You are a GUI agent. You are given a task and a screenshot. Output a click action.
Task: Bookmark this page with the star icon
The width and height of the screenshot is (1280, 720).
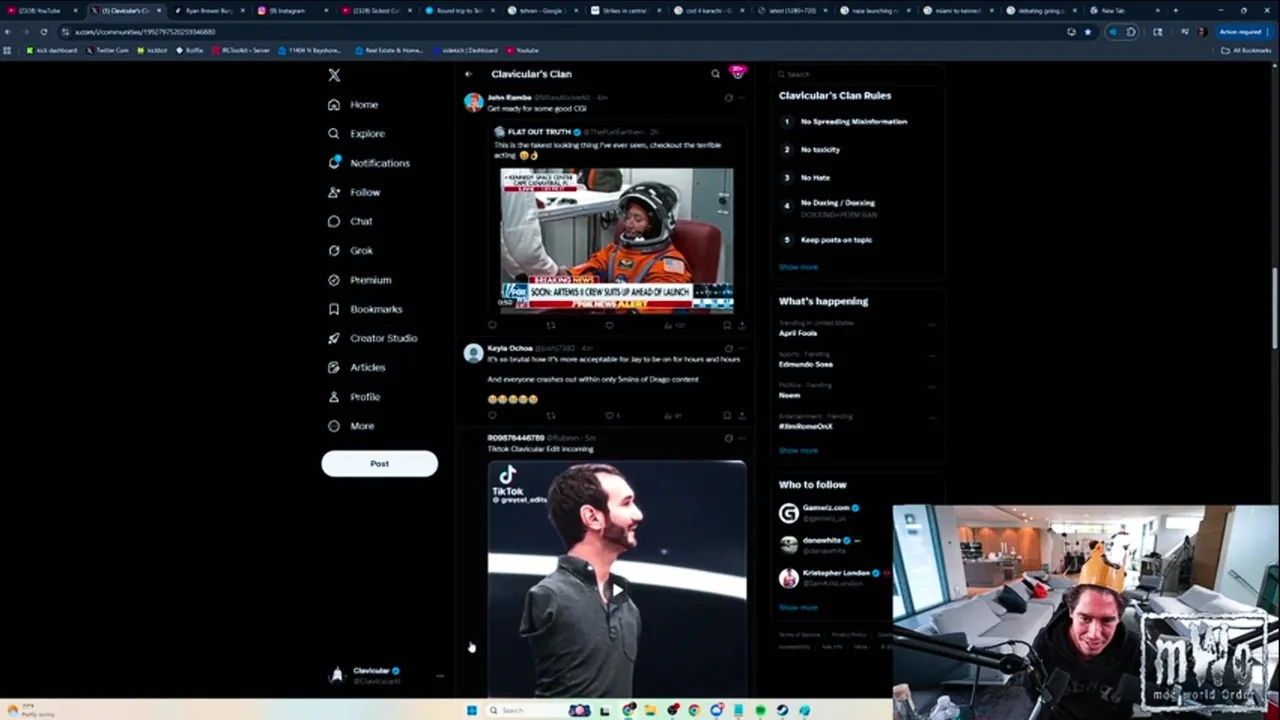pos(1088,31)
